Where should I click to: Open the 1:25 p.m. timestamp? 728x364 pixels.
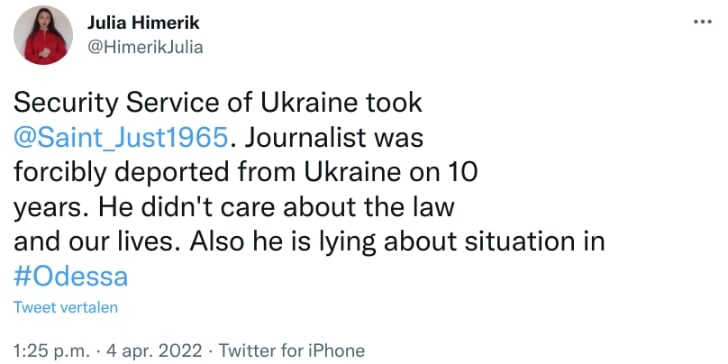click(x=55, y=350)
